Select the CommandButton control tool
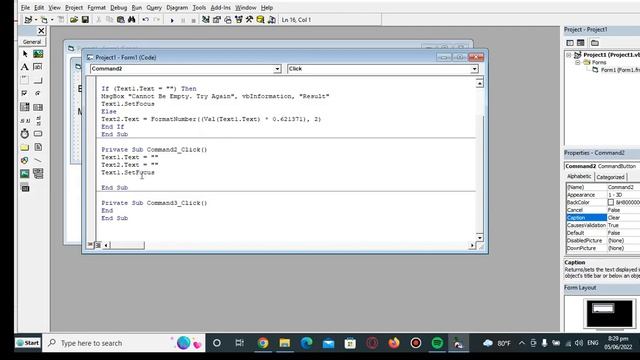Image resolution: width=640 pixels, height=360 pixels. tap(38, 80)
